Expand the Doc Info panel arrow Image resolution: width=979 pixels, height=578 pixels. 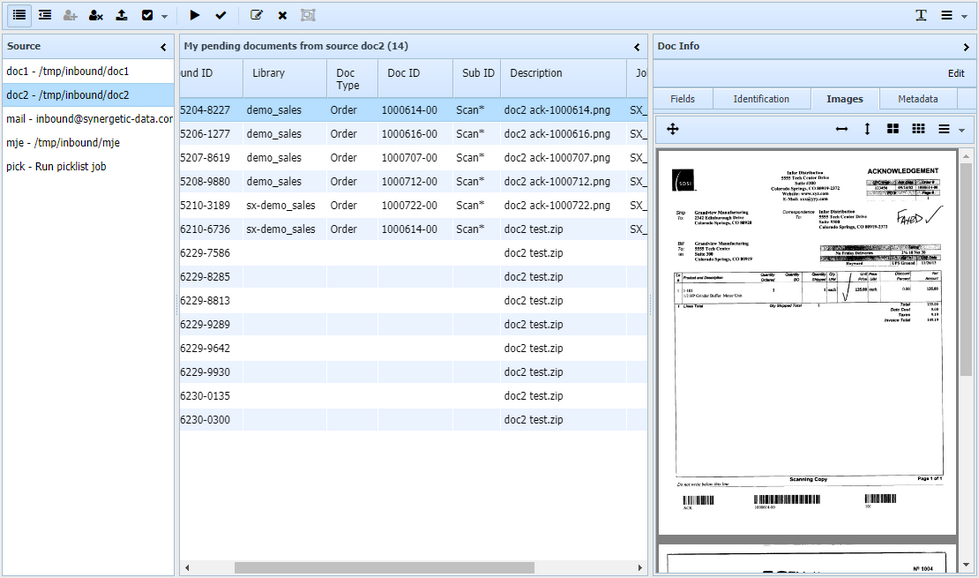point(966,47)
